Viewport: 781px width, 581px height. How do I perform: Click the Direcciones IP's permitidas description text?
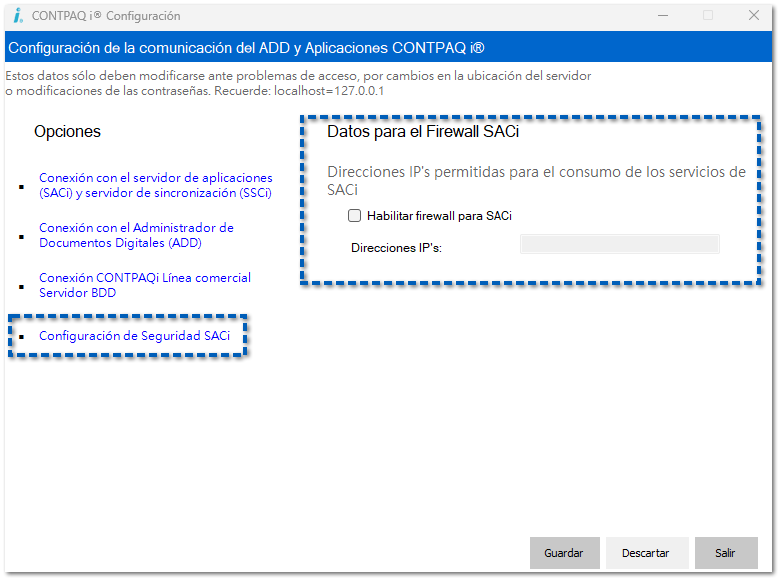coord(536,181)
